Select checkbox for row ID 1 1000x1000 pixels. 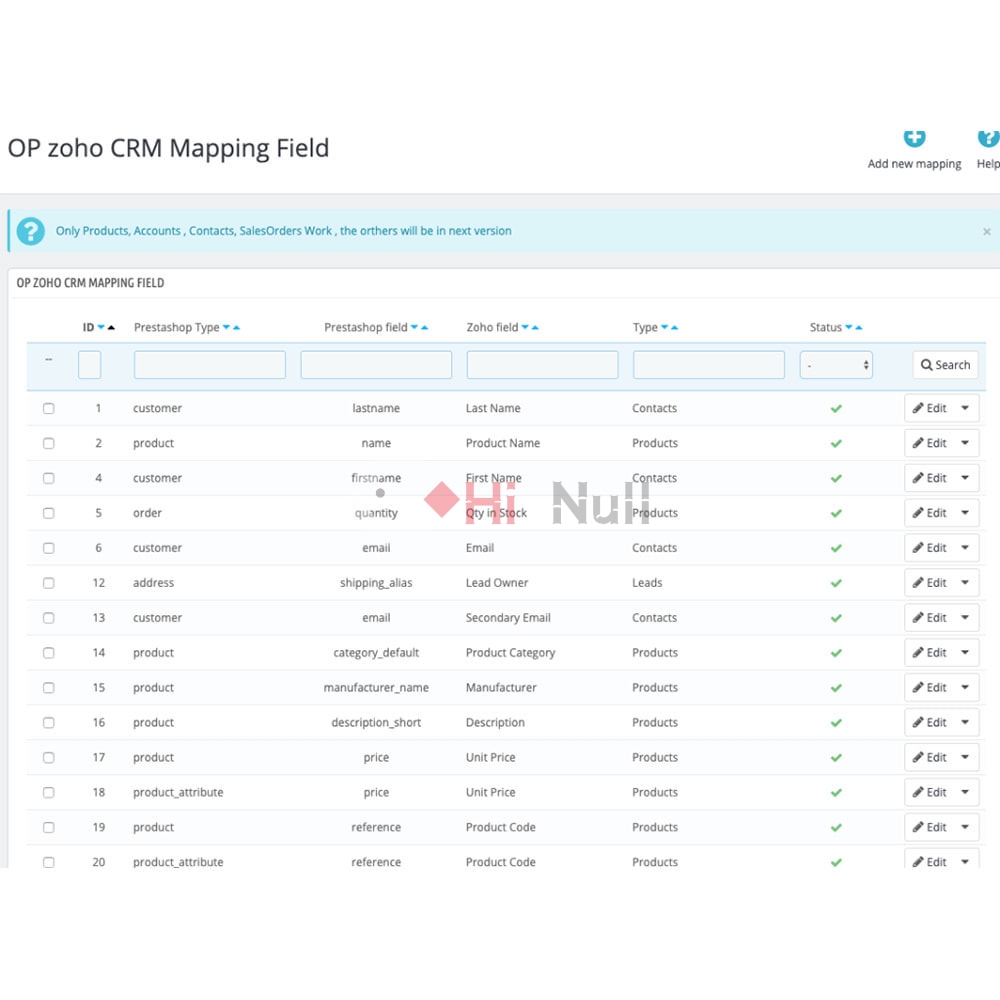[48, 408]
